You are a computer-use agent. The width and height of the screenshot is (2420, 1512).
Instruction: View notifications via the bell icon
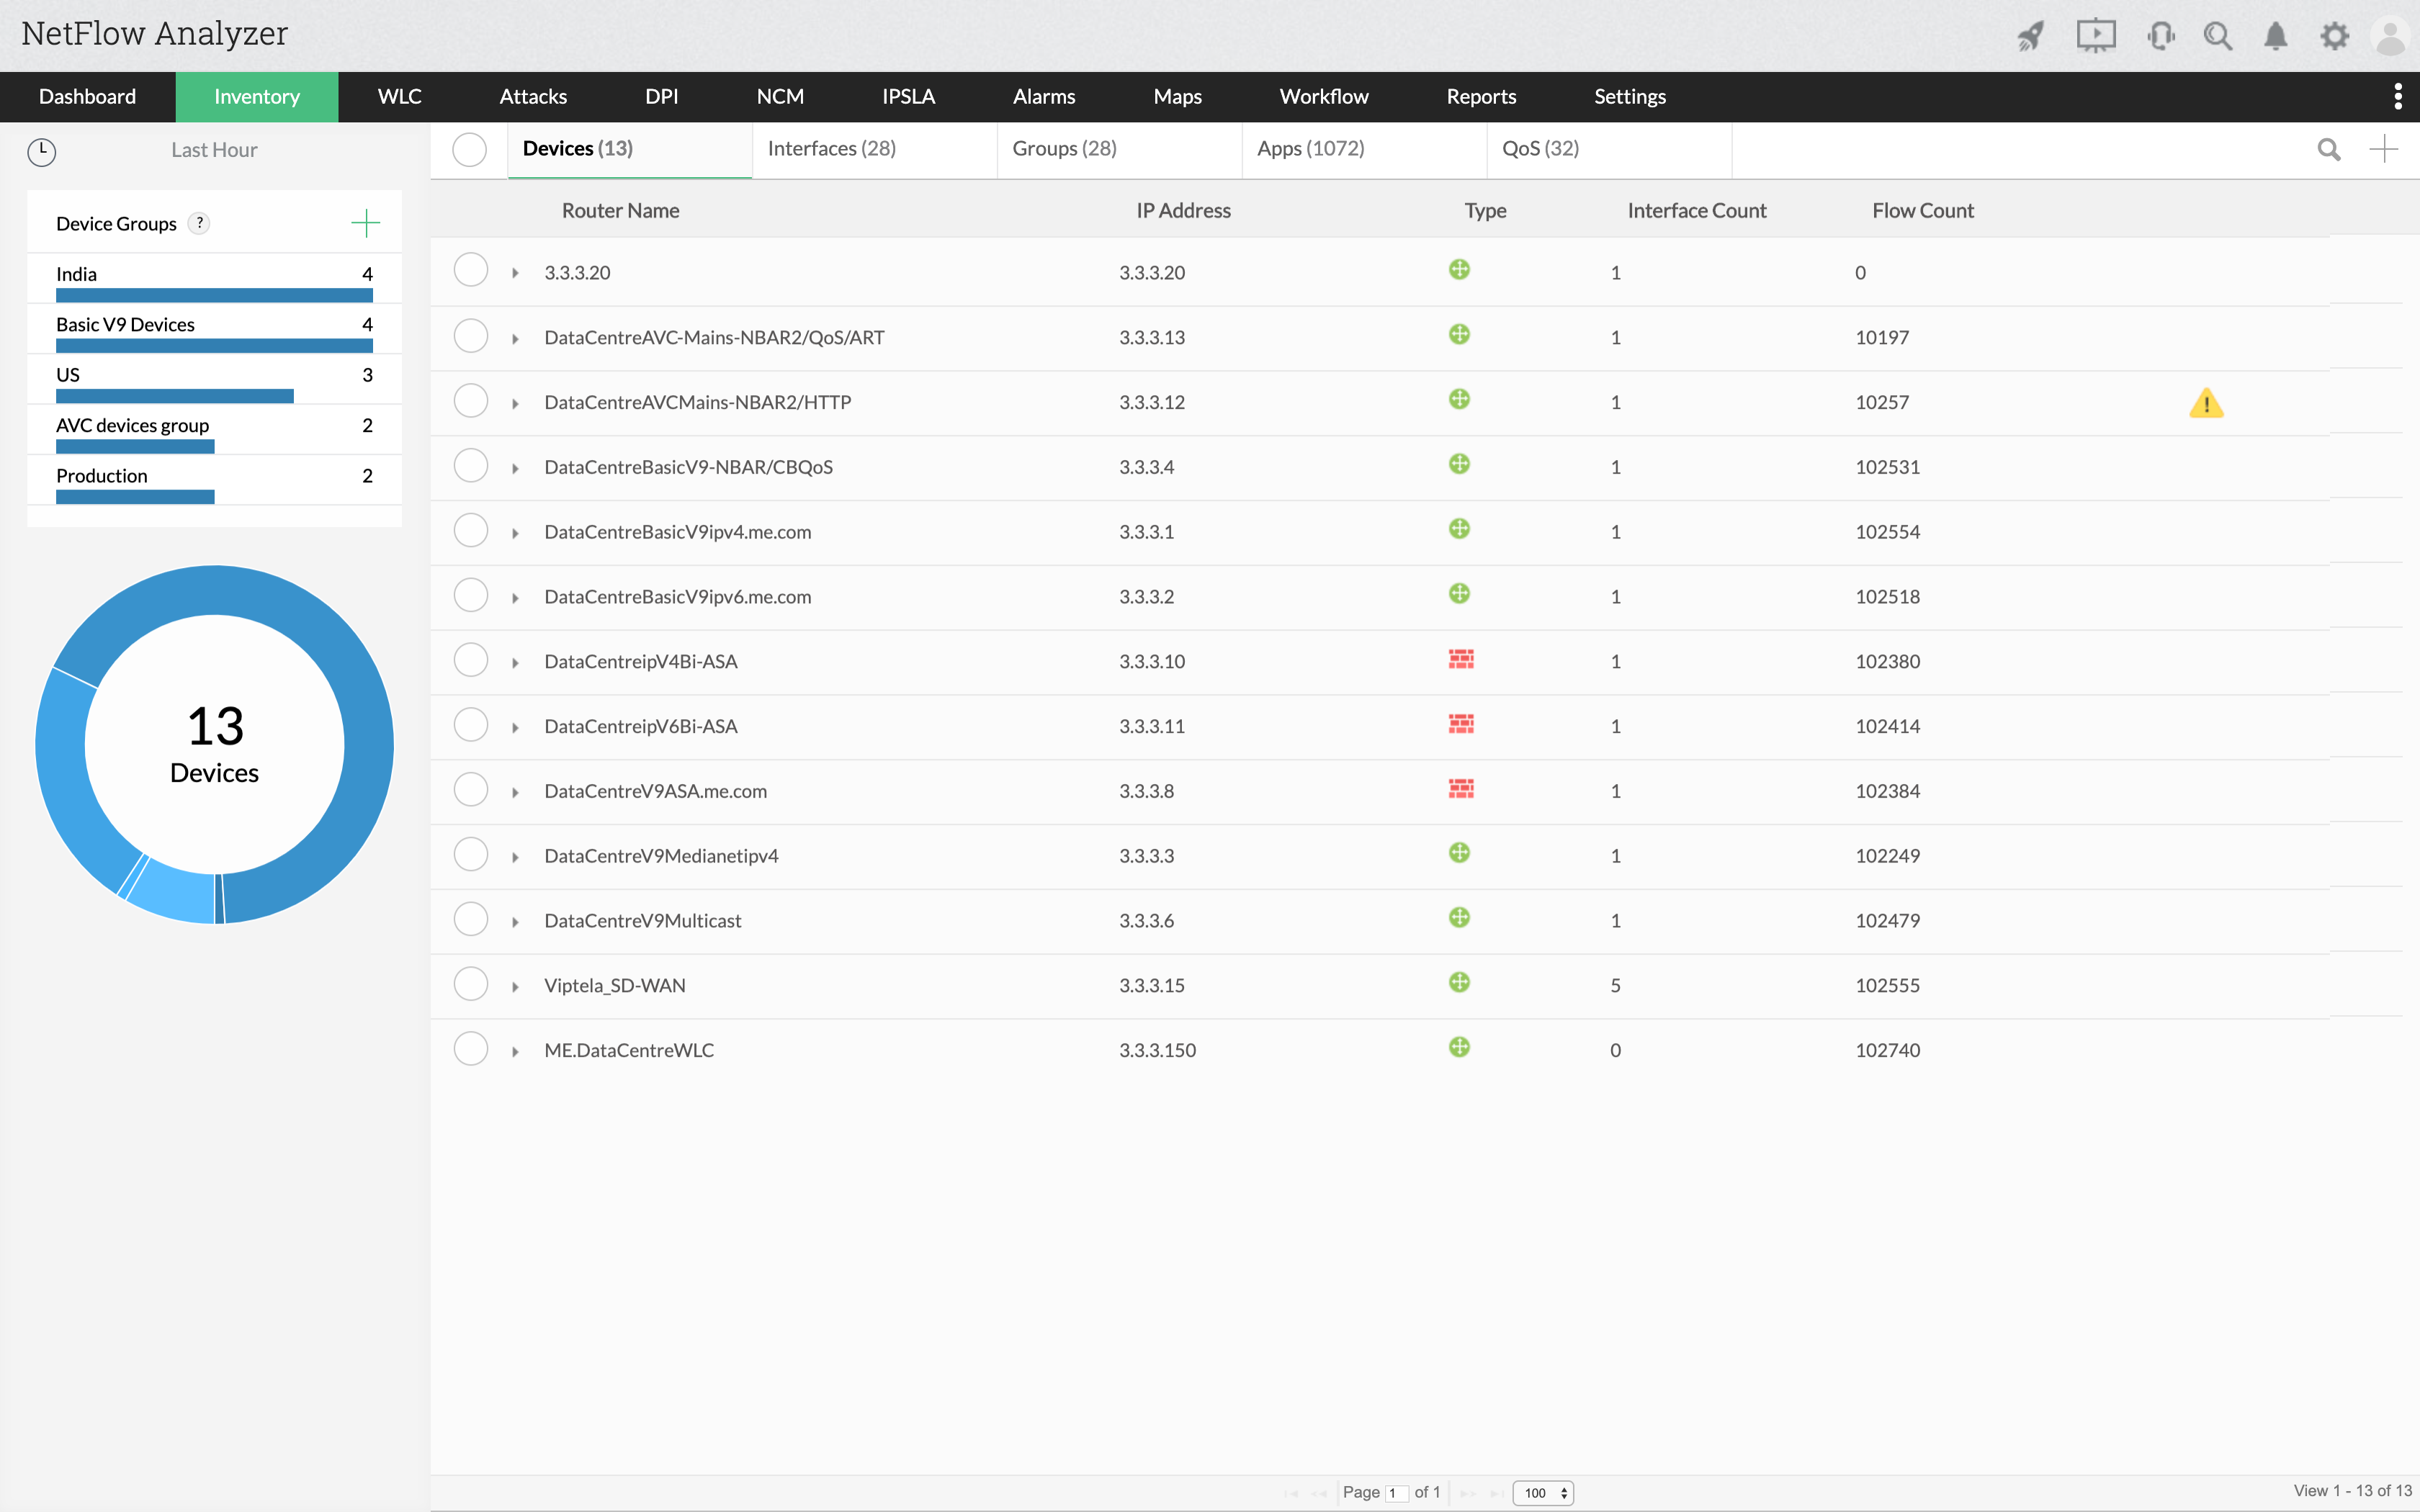click(2276, 35)
